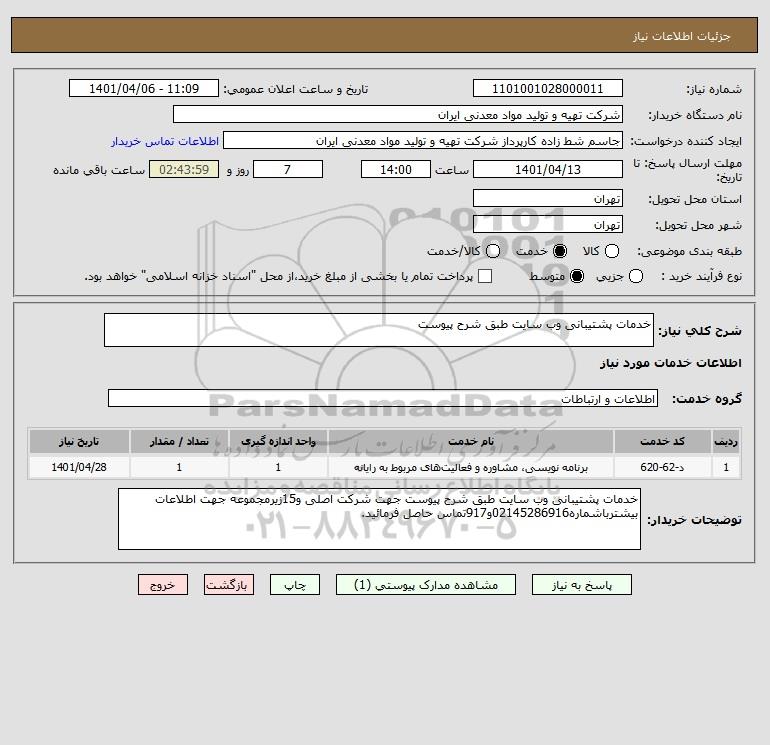Click the شرح کلی نیاز text area
770x745 pixels.
tap(379, 330)
